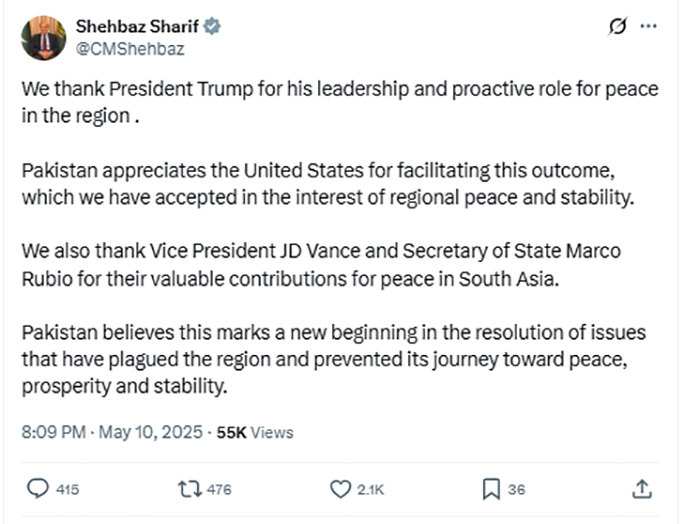Like the post with the heart icon
The height and width of the screenshot is (524, 700).
pos(340,489)
